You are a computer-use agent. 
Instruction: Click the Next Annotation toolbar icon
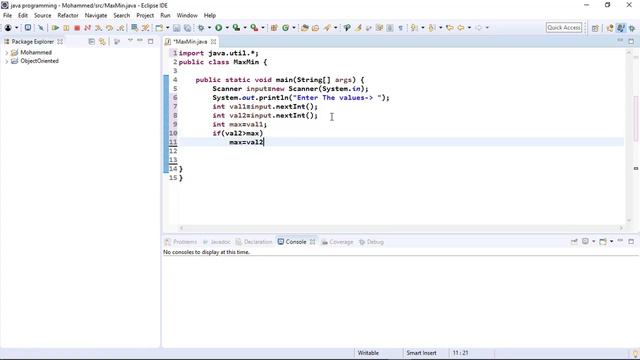(414, 28)
